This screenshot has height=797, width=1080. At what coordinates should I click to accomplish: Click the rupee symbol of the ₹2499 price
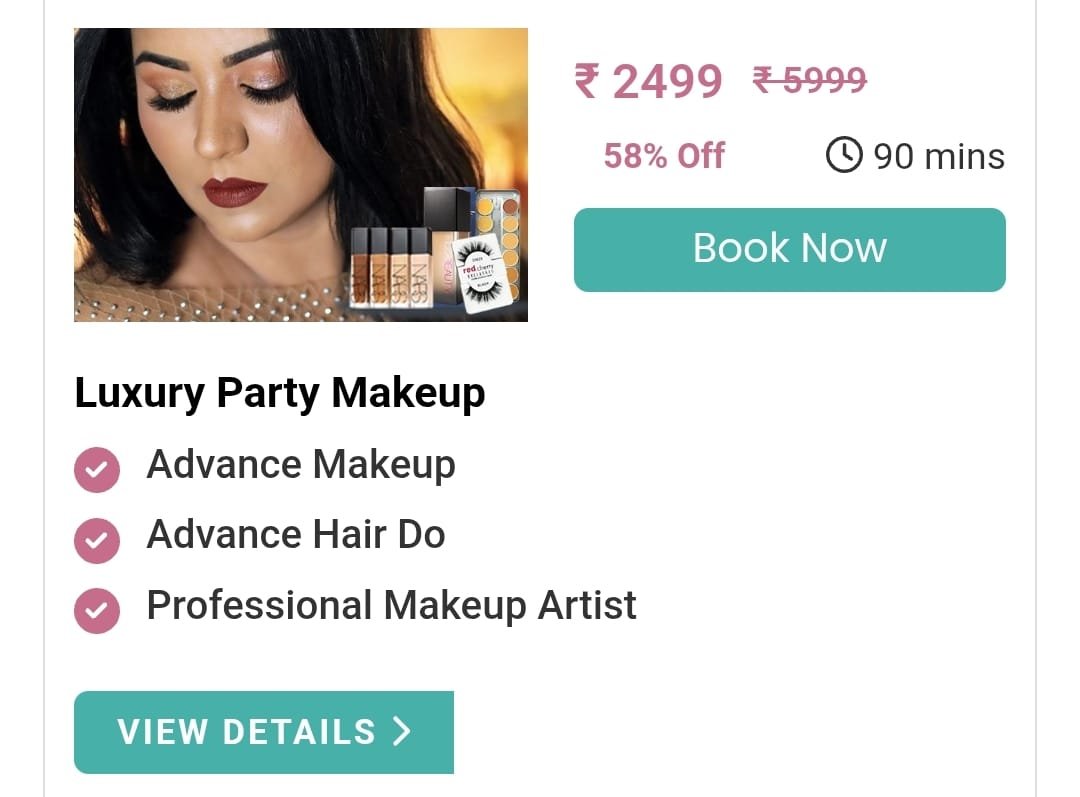coord(587,81)
